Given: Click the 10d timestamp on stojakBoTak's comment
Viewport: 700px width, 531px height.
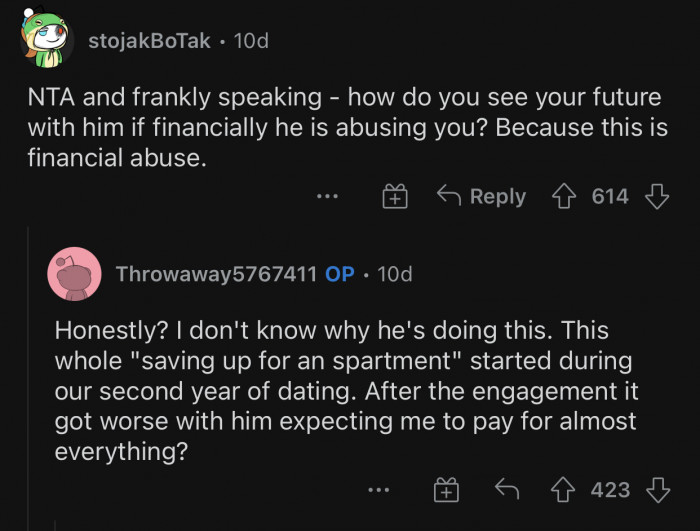Looking at the screenshot, I should tap(250, 41).
